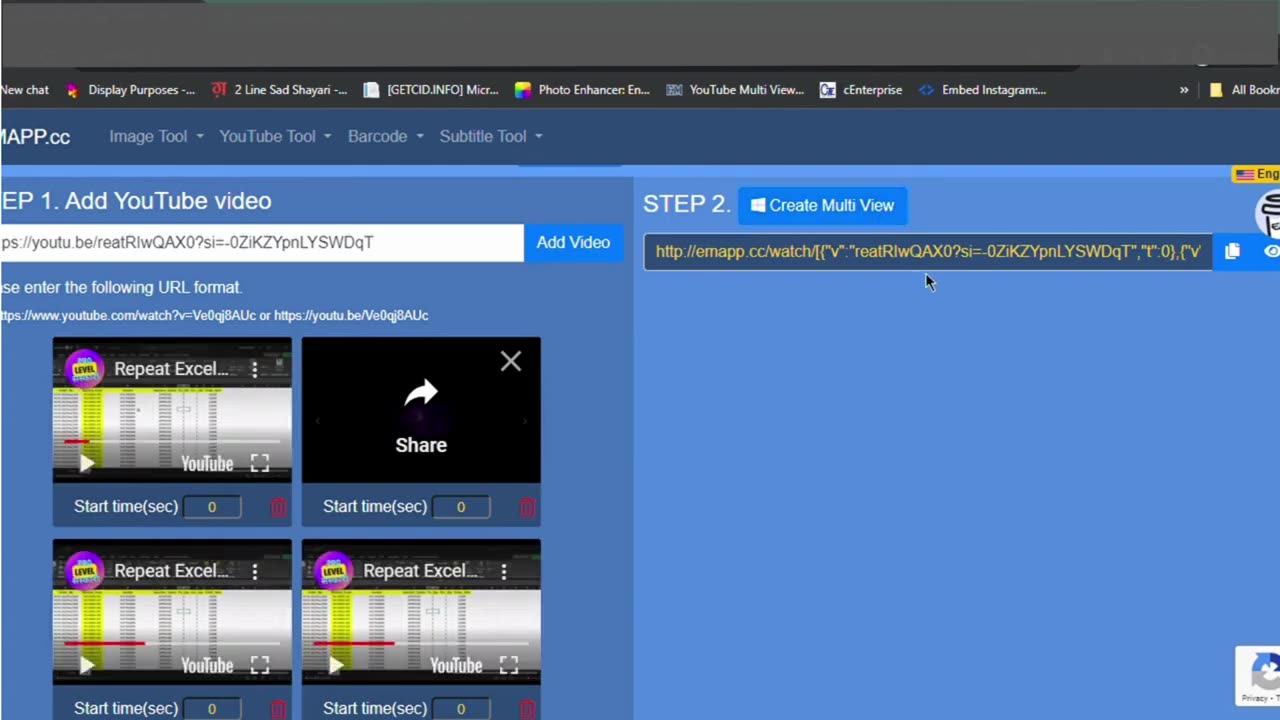The height and width of the screenshot is (720, 1280).
Task: Click the Share arrow icon on second video
Action: point(421,395)
